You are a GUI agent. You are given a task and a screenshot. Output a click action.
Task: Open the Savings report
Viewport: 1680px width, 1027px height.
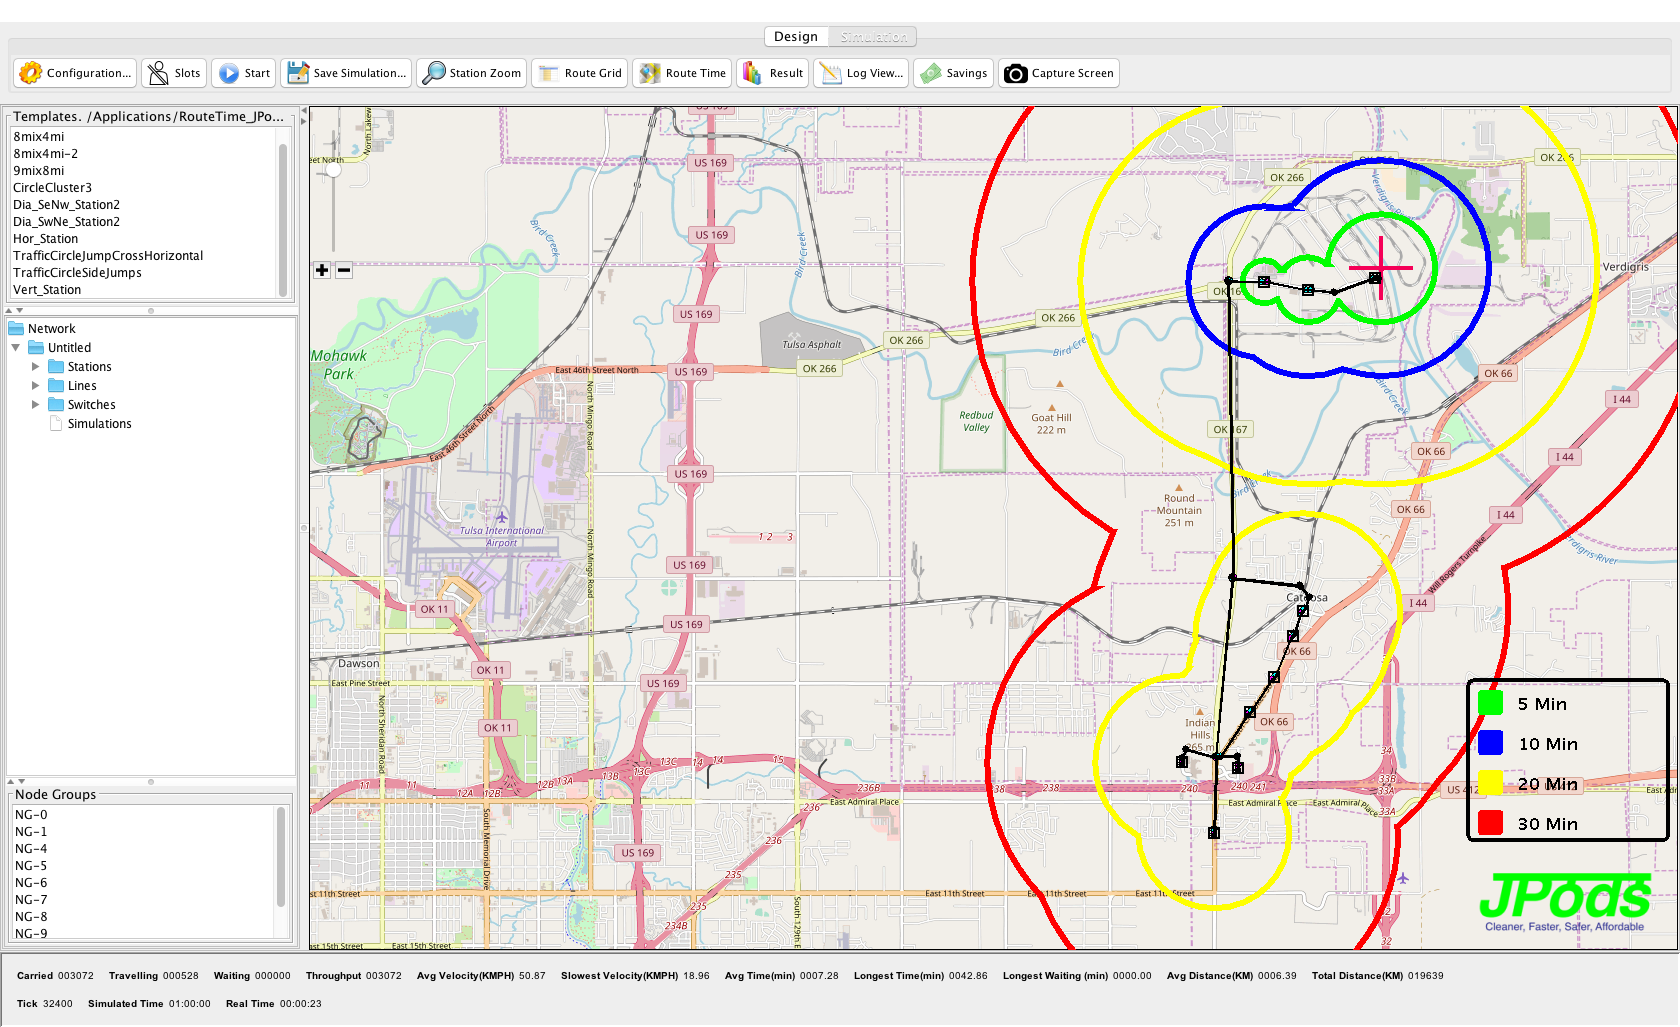[x=931, y=73]
